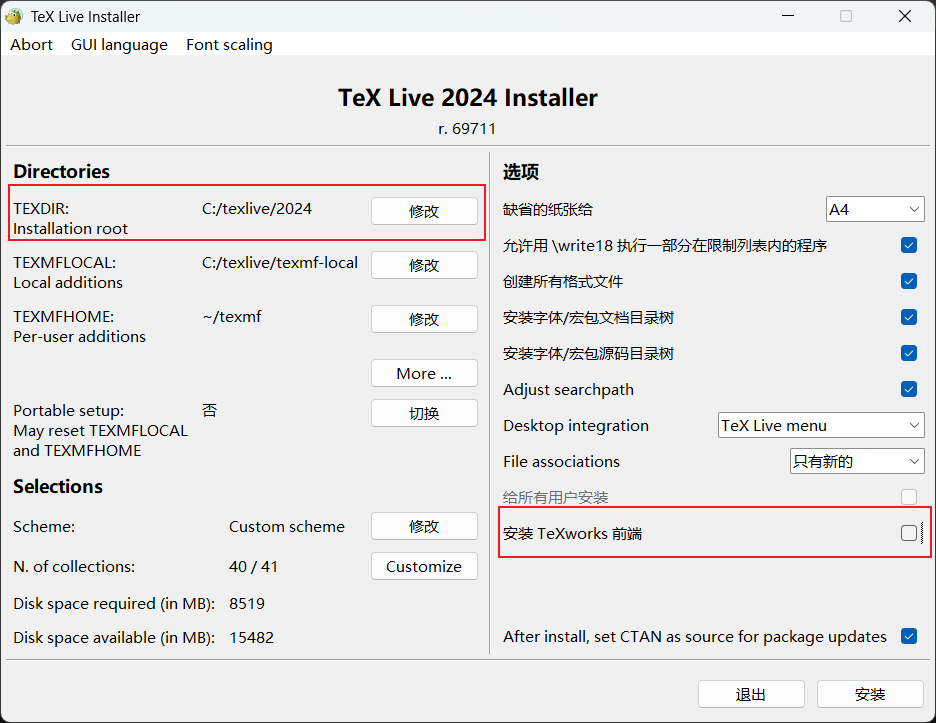This screenshot has width=936, height=723.
Task: Open the Font scaling menu
Action: pyautogui.click(x=229, y=45)
